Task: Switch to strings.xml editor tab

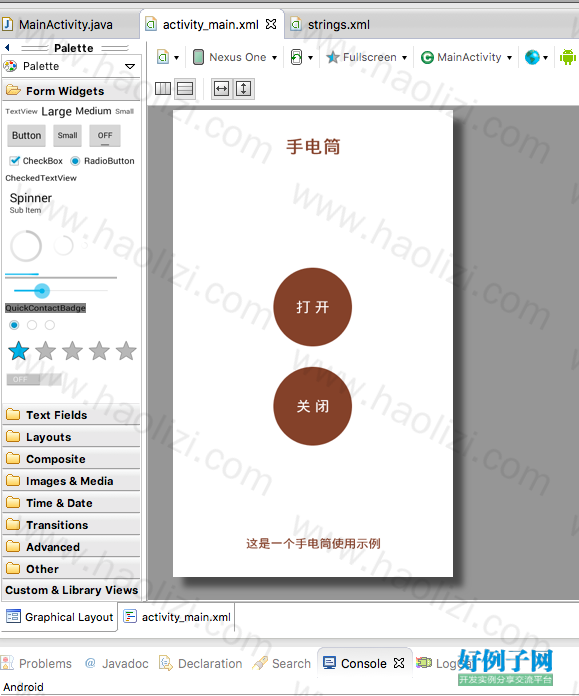Action: pyautogui.click(x=330, y=24)
